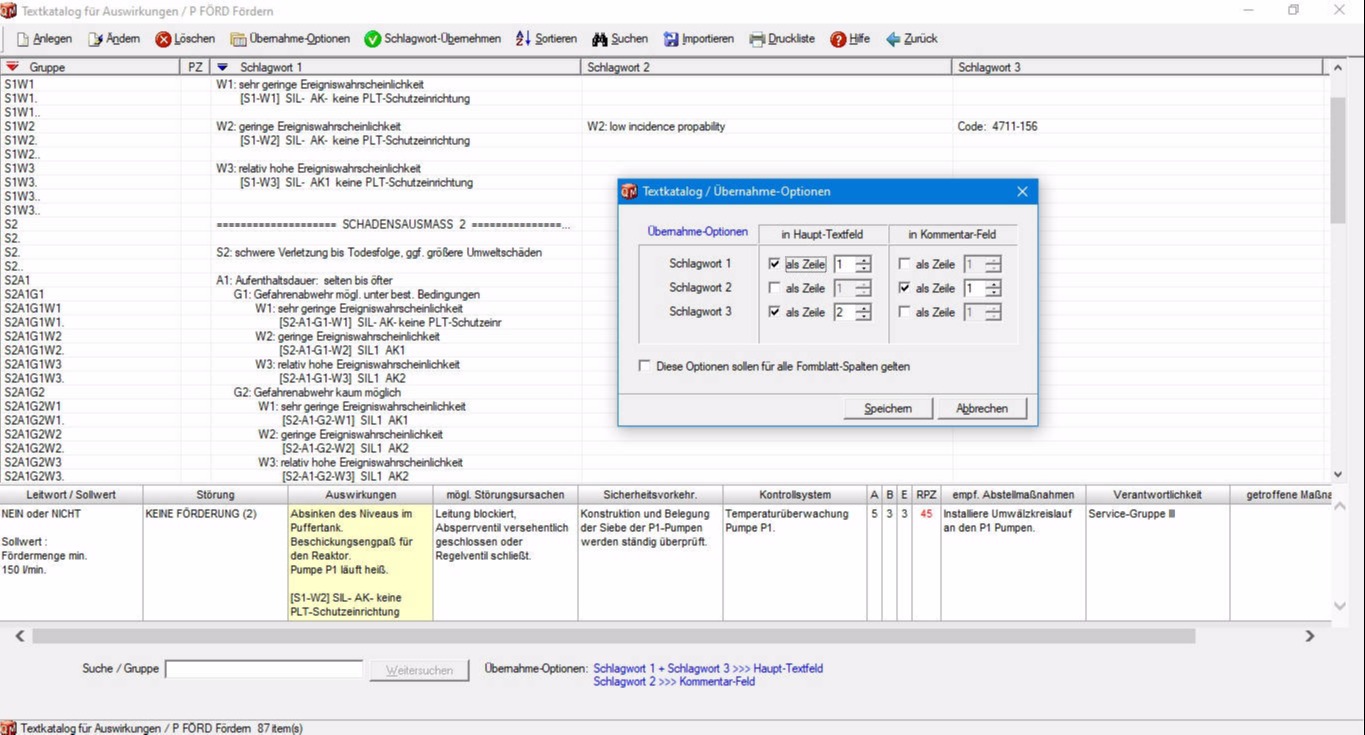Click Abbrechen in the options dialog
This screenshot has width=1365, height=735.
click(982, 408)
